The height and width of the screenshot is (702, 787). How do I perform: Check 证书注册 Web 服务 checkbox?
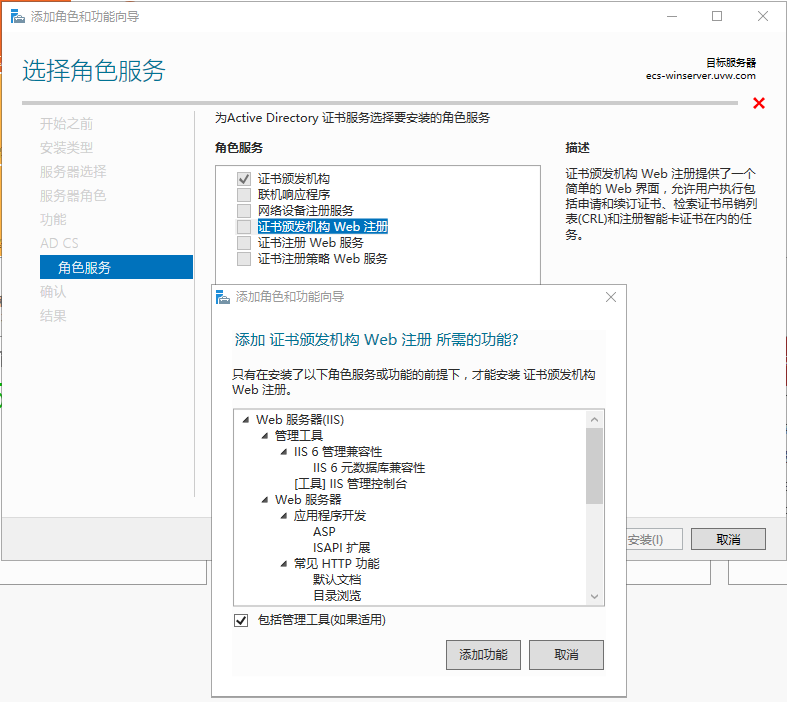point(244,243)
